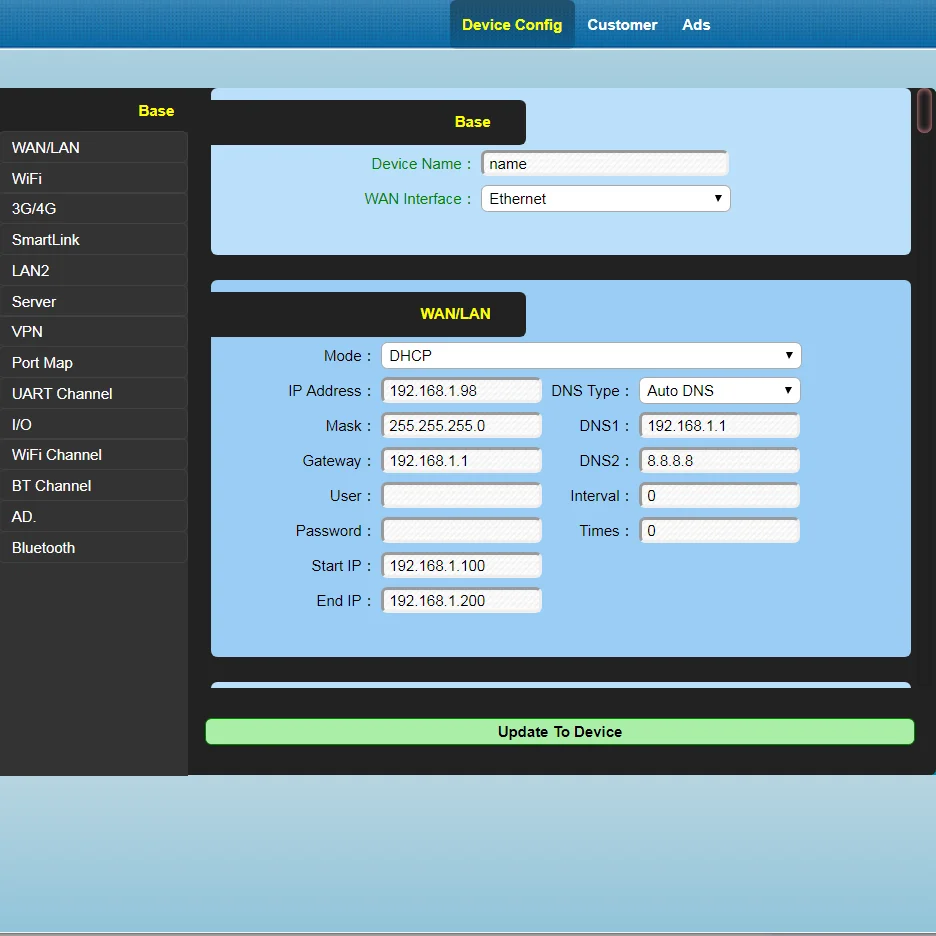Image resolution: width=936 pixels, height=936 pixels.
Task: Click the vertical scrollbar thumb
Action: coord(924,111)
